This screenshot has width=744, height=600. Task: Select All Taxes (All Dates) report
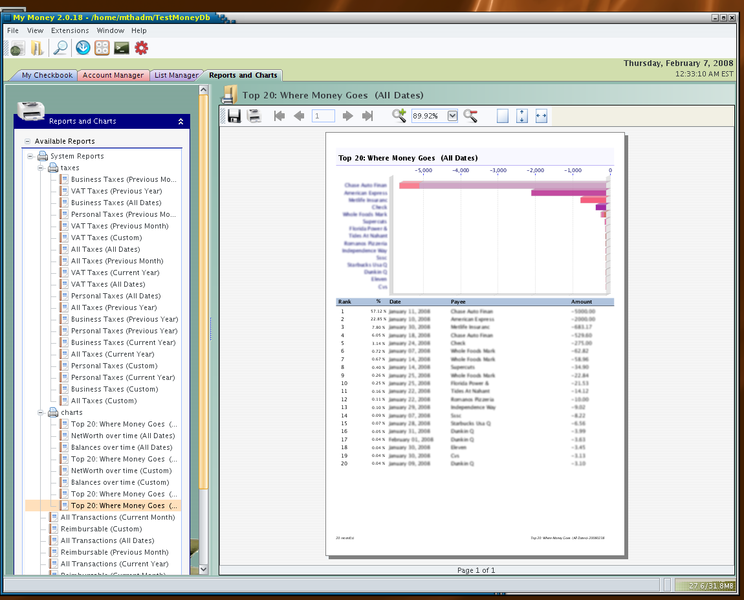(105, 249)
